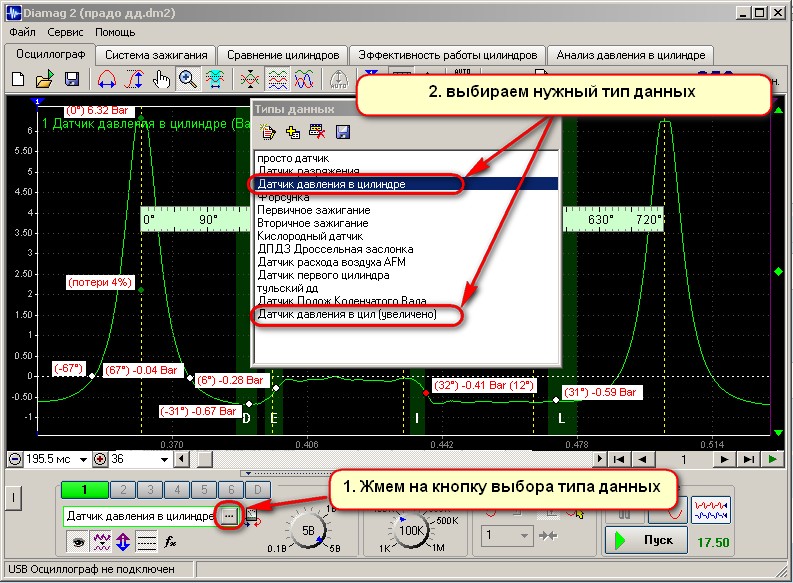The image size is (793, 583).
Task: Switch to the Осциллограф tab
Action: pyautogui.click(x=51, y=54)
